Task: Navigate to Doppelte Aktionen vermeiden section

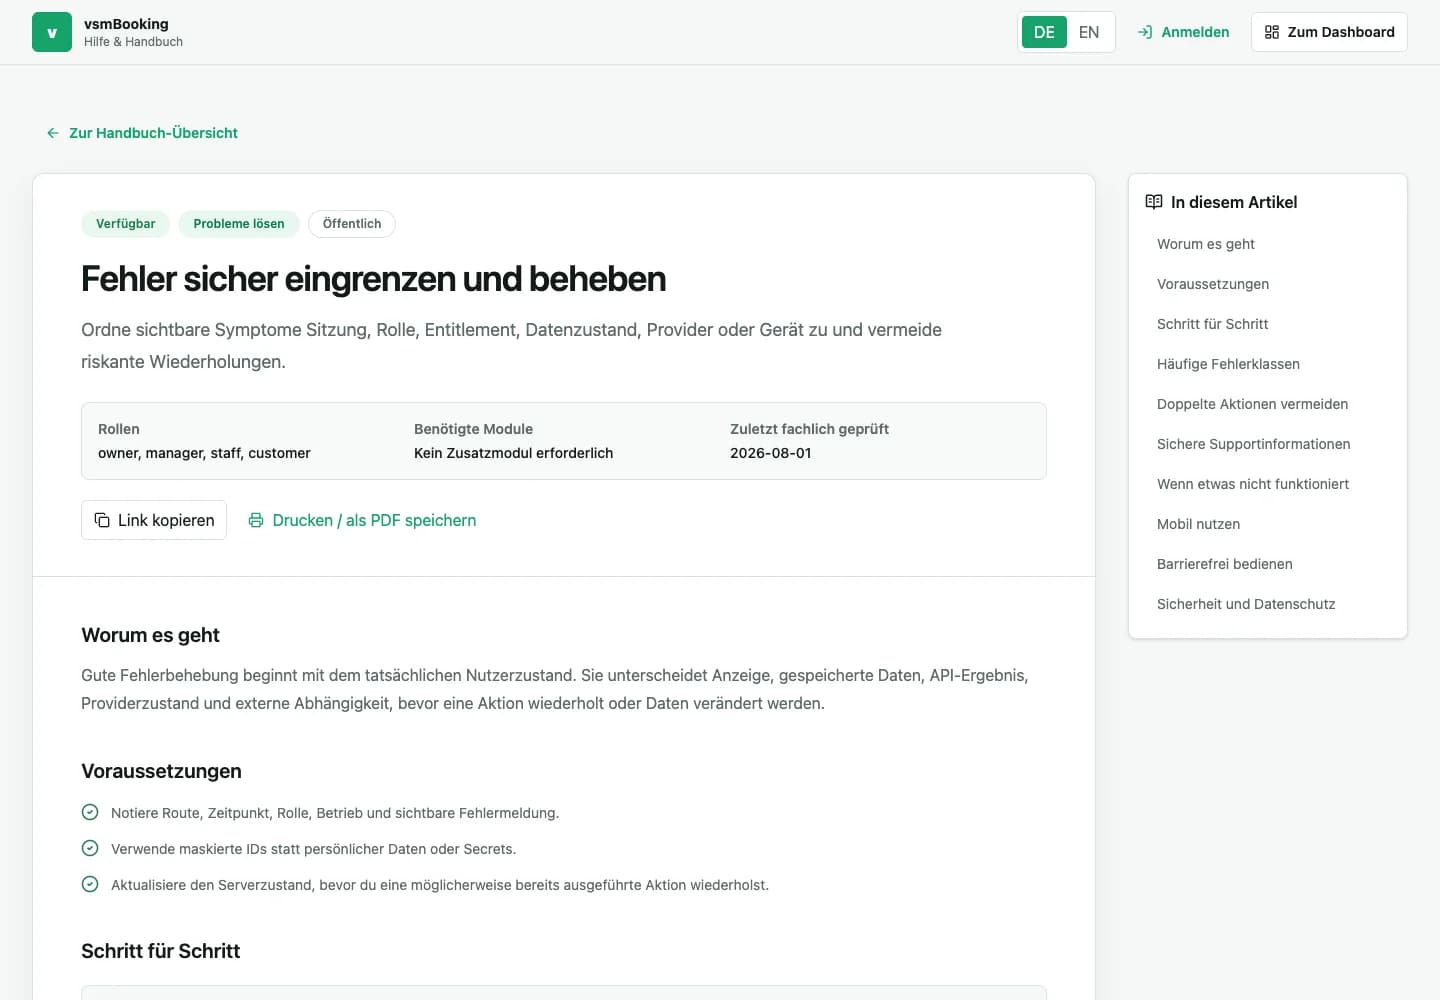Action: pyautogui.click(x=1252, y=404)
